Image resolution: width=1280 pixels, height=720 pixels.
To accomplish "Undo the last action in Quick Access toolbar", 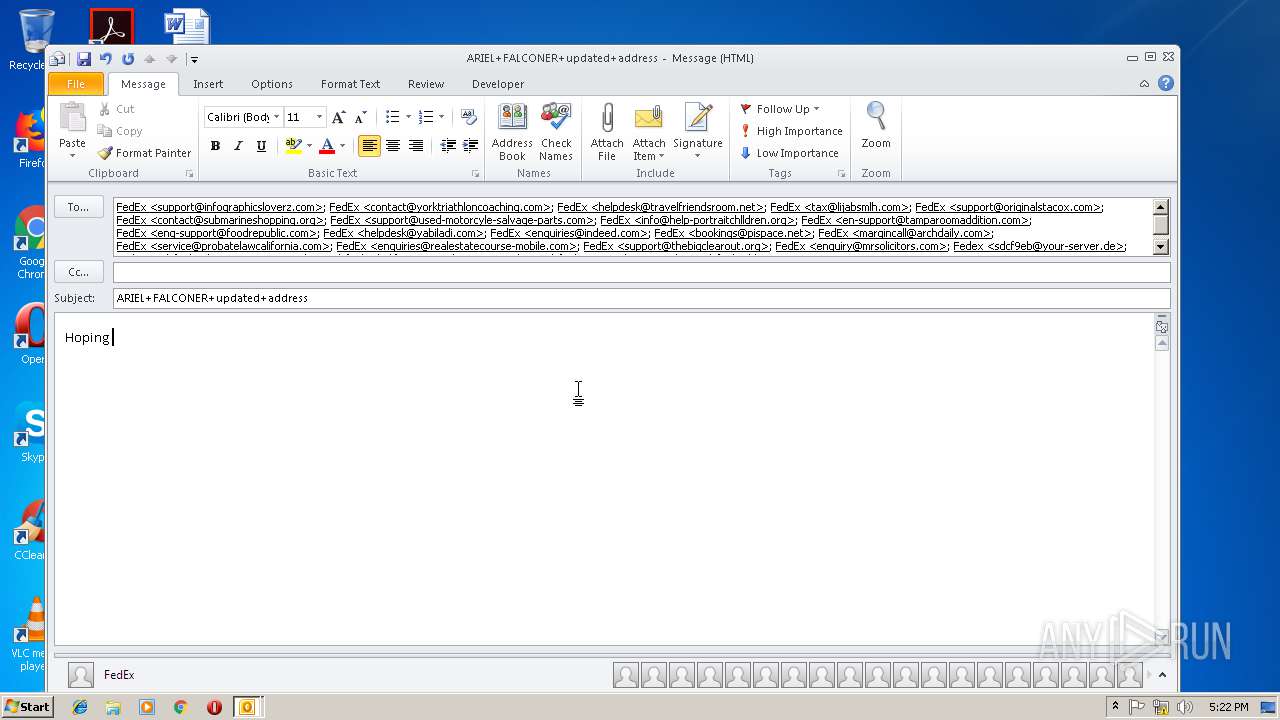I will pos(105,59).
